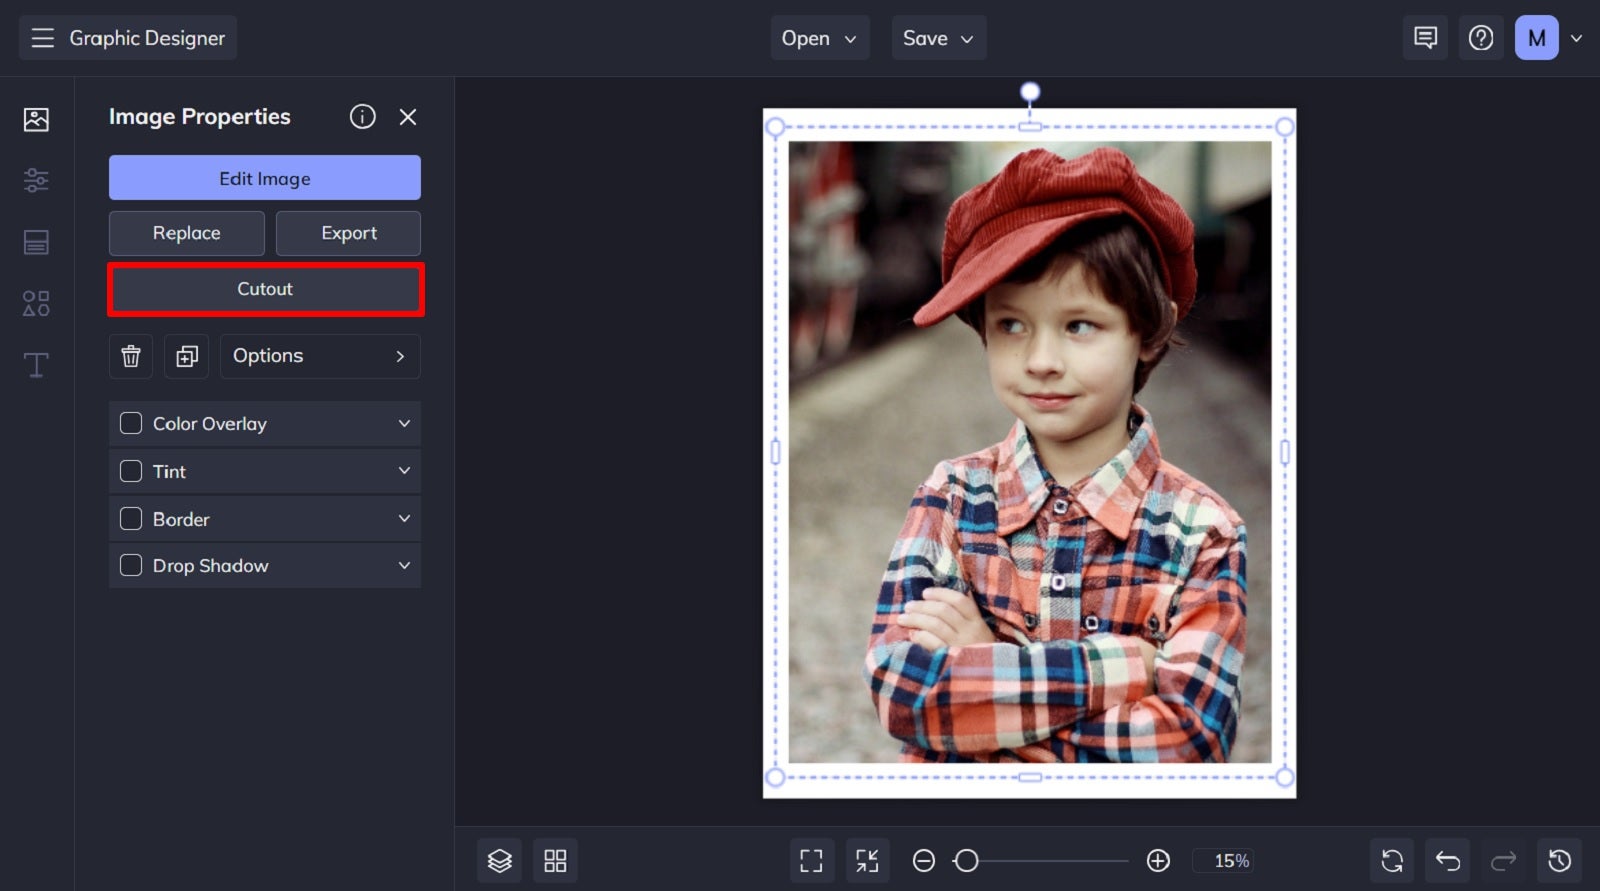
Task: Click the undo arrow icon
Action: [x=1447, y=861]
